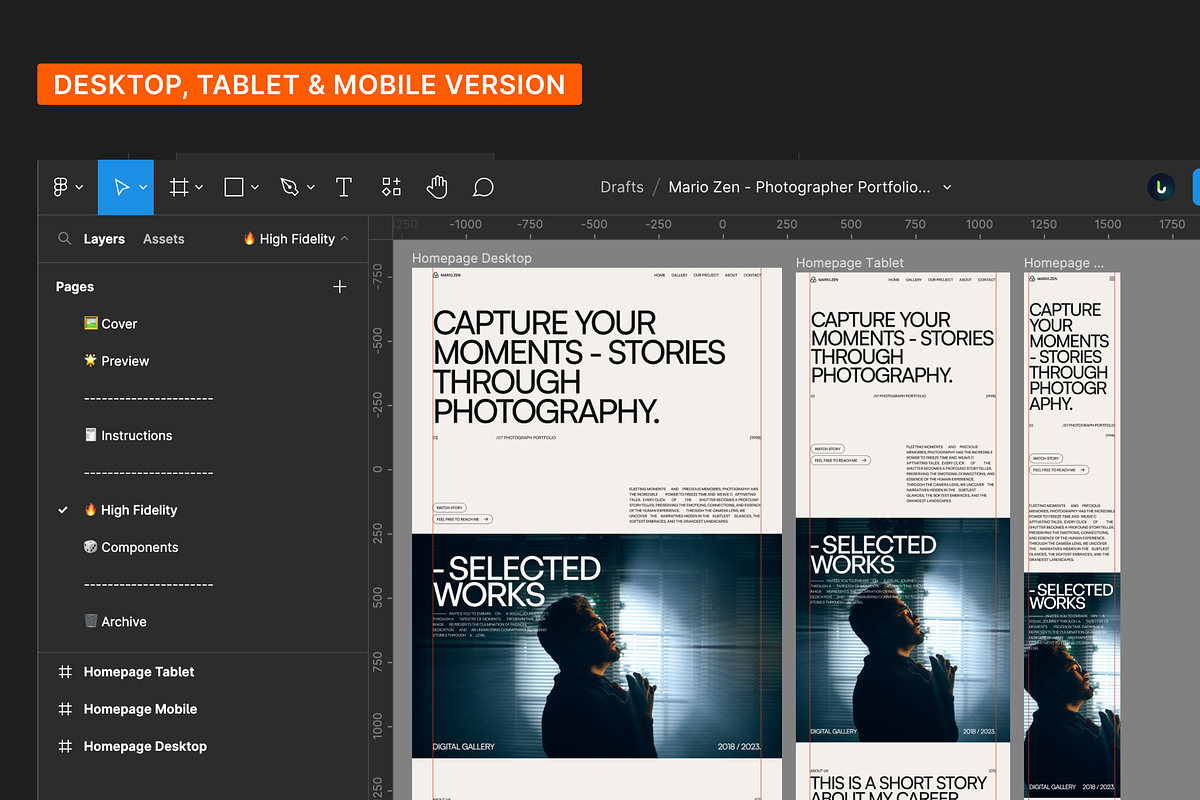This screenshot has width=1200, height=800.
Task: Click the Homepage Desktop frame label on canvas
Action: [472, 258]
